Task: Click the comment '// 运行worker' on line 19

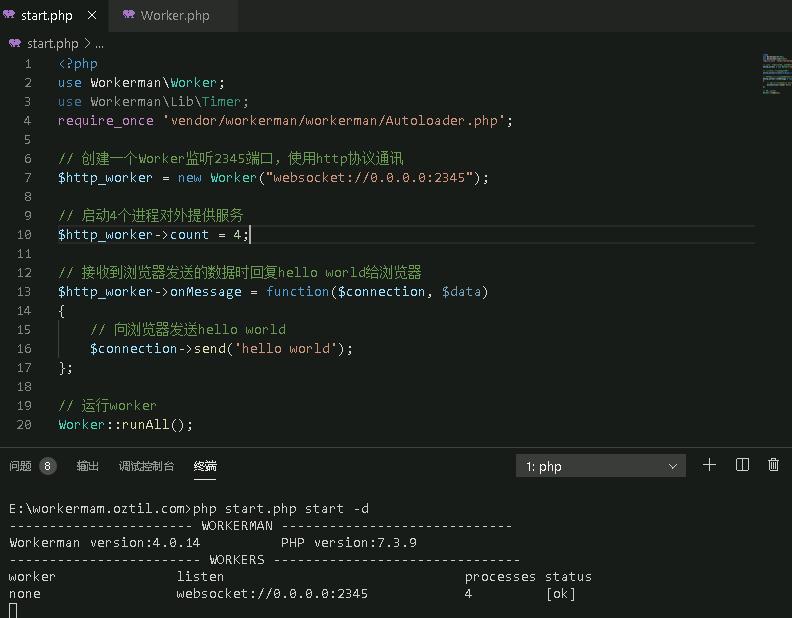Action: click(x=107, y=406)
